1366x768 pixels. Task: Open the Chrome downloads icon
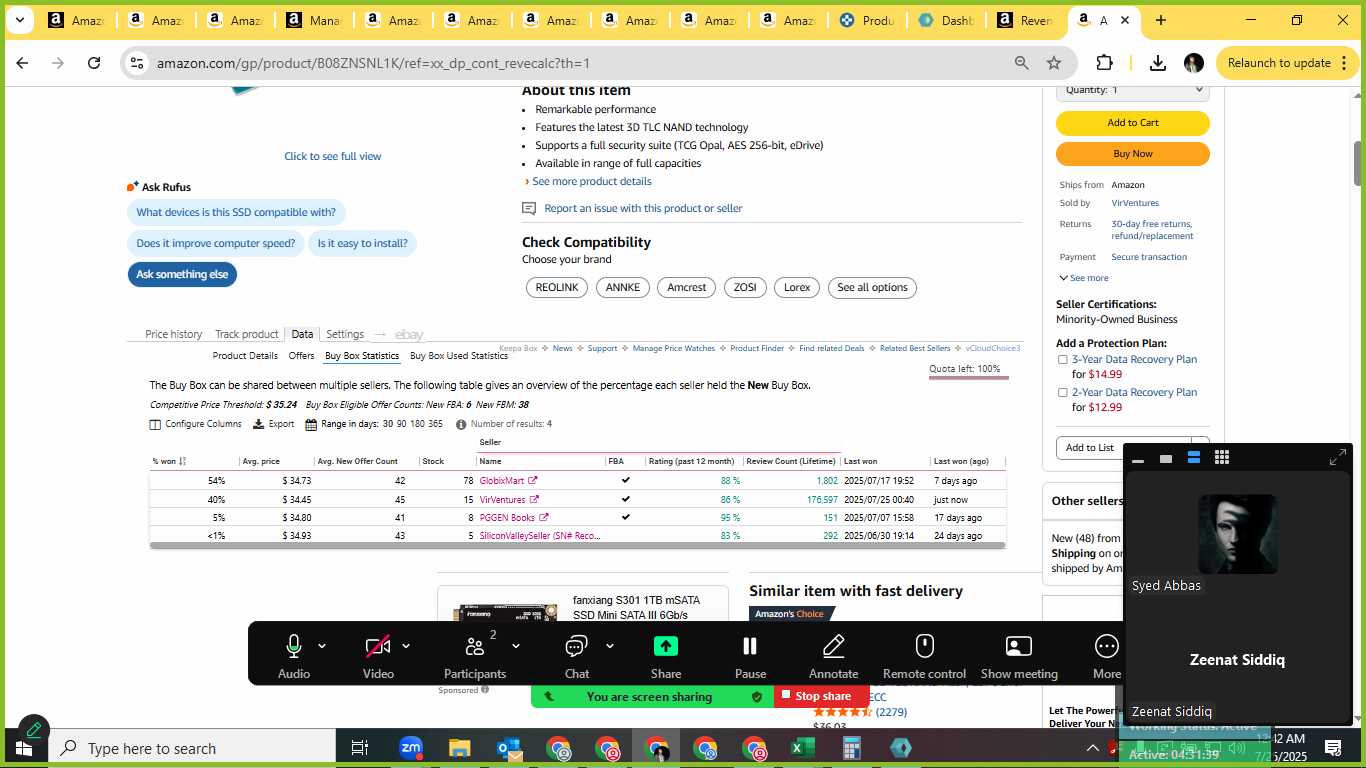click(1158, 63)
